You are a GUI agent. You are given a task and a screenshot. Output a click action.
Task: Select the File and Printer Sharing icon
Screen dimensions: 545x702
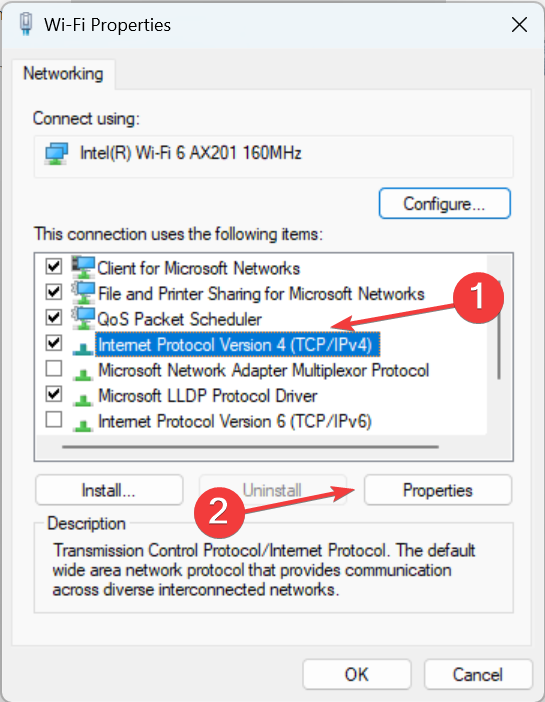coord(83,293)
